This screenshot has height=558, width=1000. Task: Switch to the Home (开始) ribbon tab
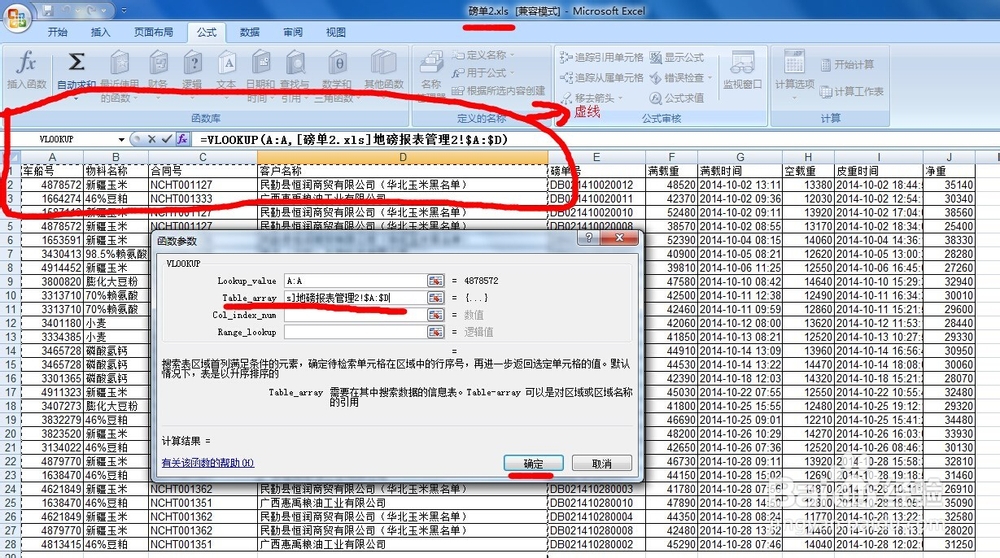(57, 32)
